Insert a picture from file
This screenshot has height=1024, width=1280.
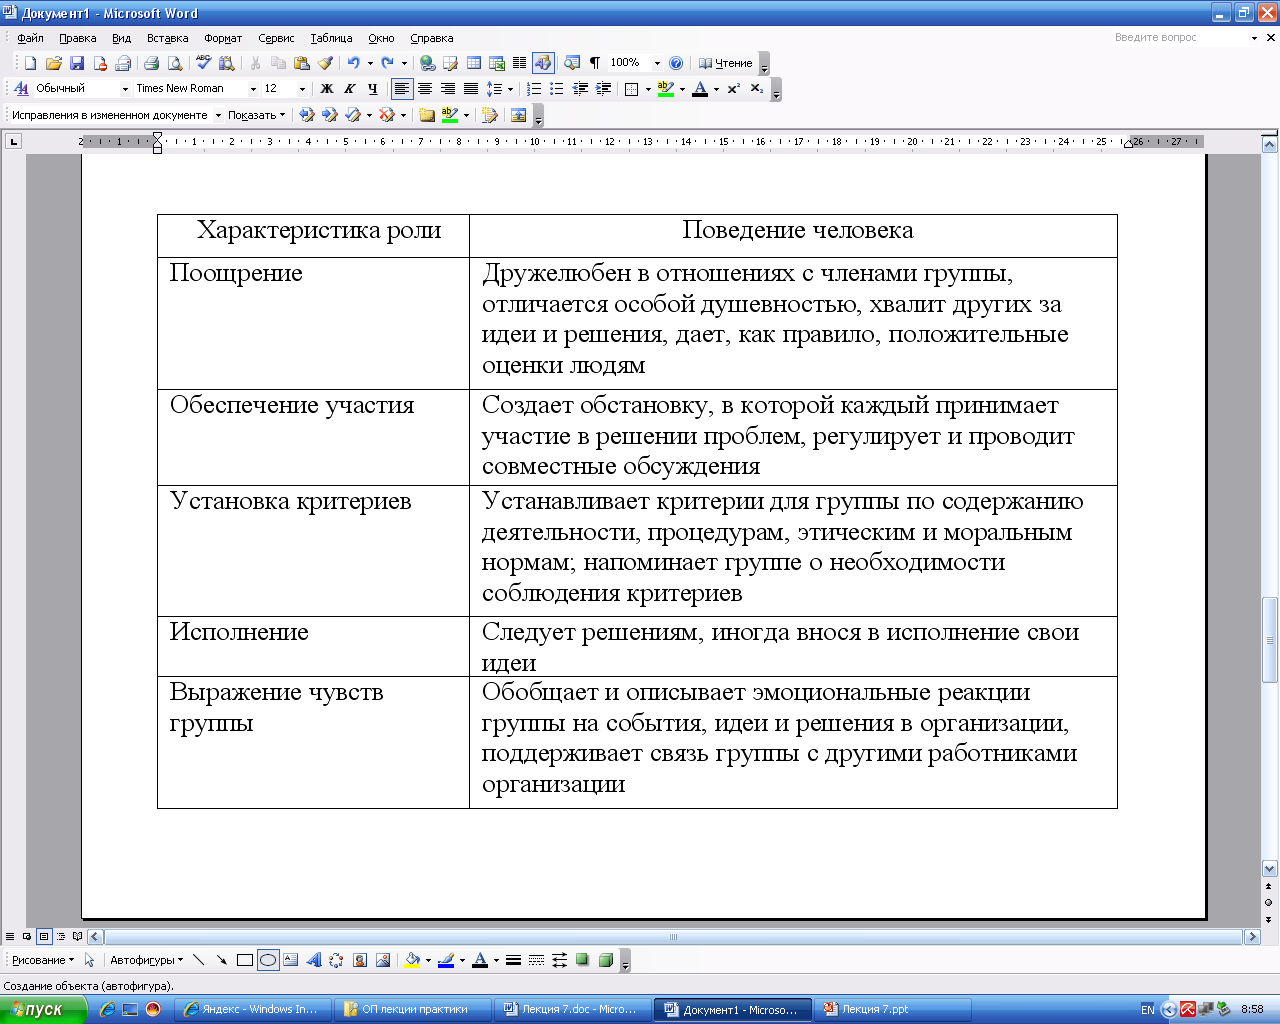pos(382,960)
